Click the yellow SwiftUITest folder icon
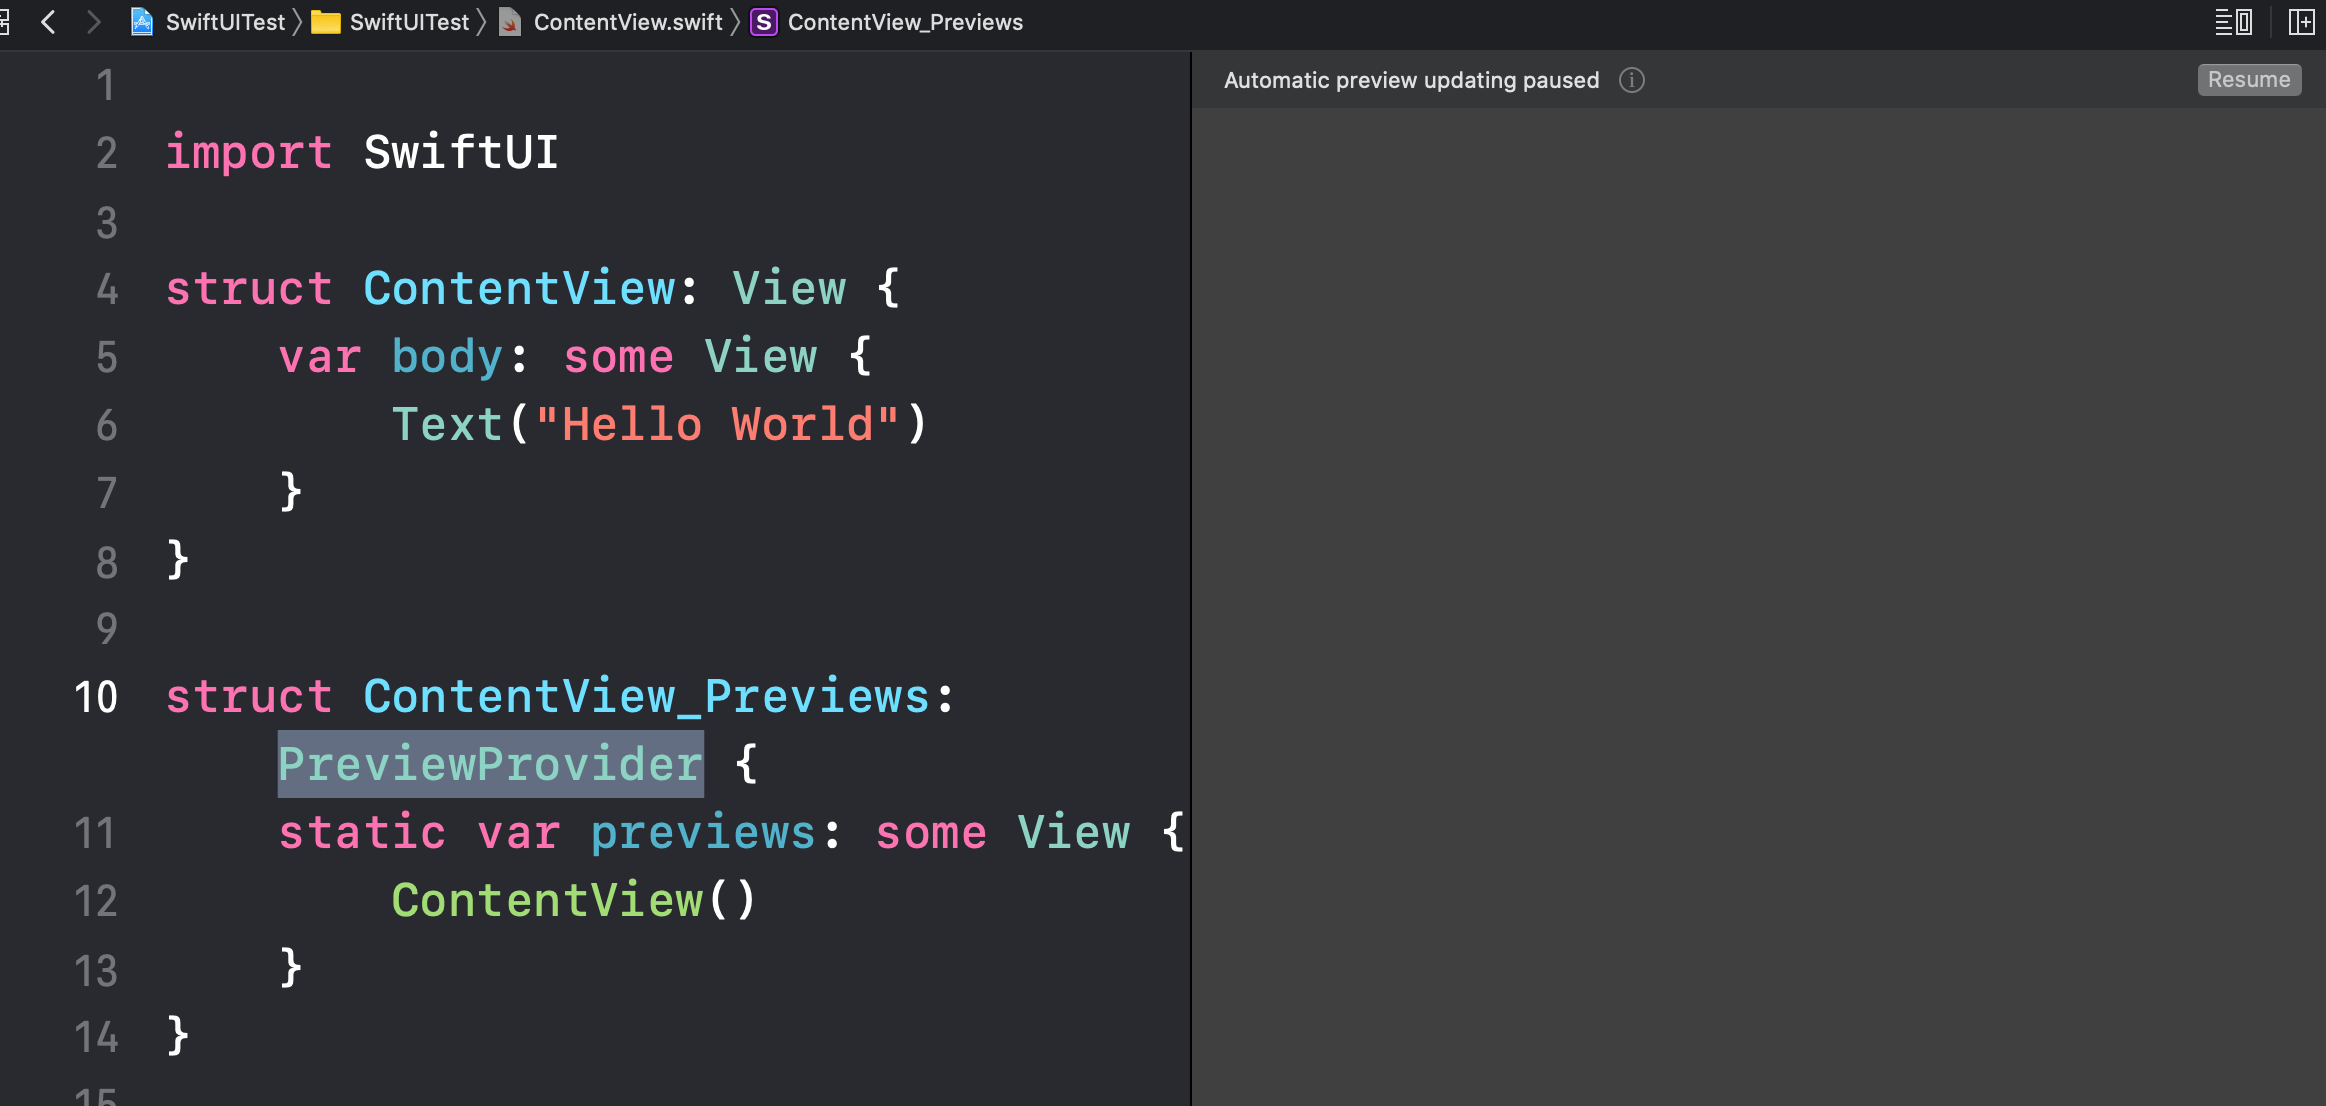The width and height of the screenshot is (2326, 1106). pyautogui.click(x=326, y=22)
